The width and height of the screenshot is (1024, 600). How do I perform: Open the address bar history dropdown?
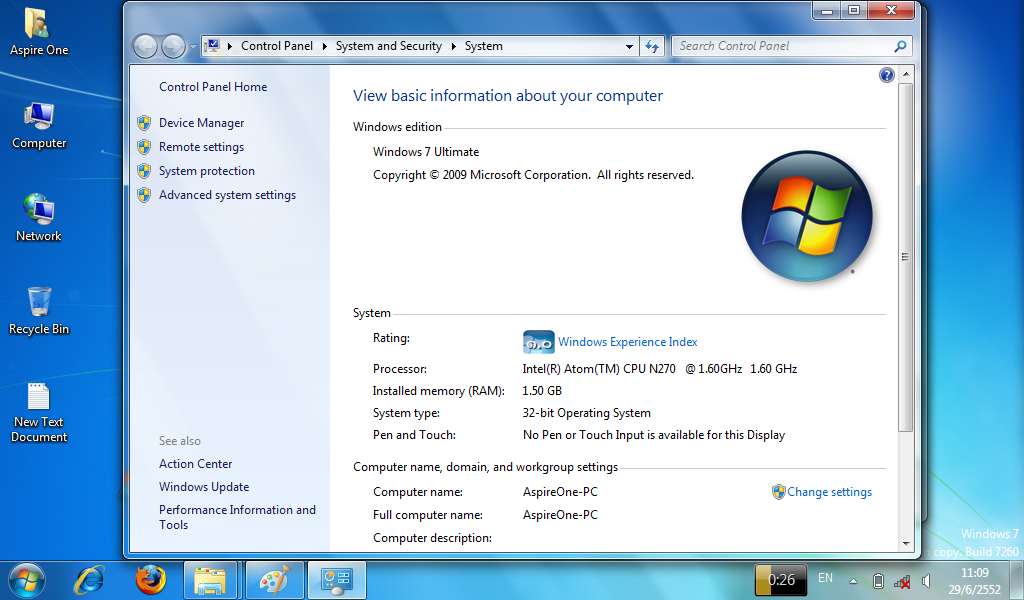point(629,46)
